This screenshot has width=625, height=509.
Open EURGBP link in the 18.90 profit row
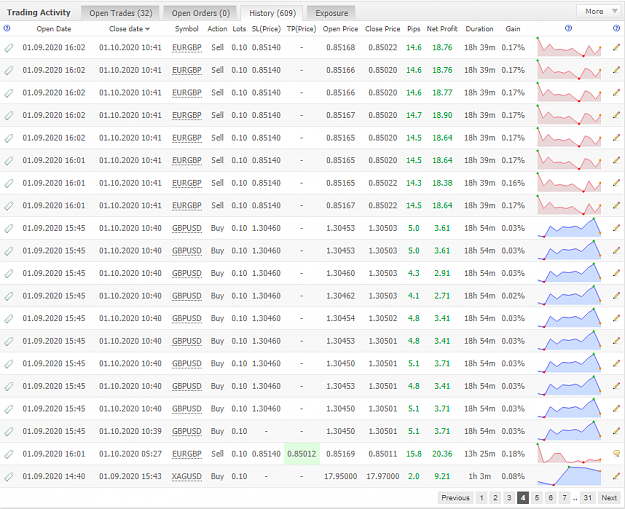pyautogui.click(x=187, y=115)
